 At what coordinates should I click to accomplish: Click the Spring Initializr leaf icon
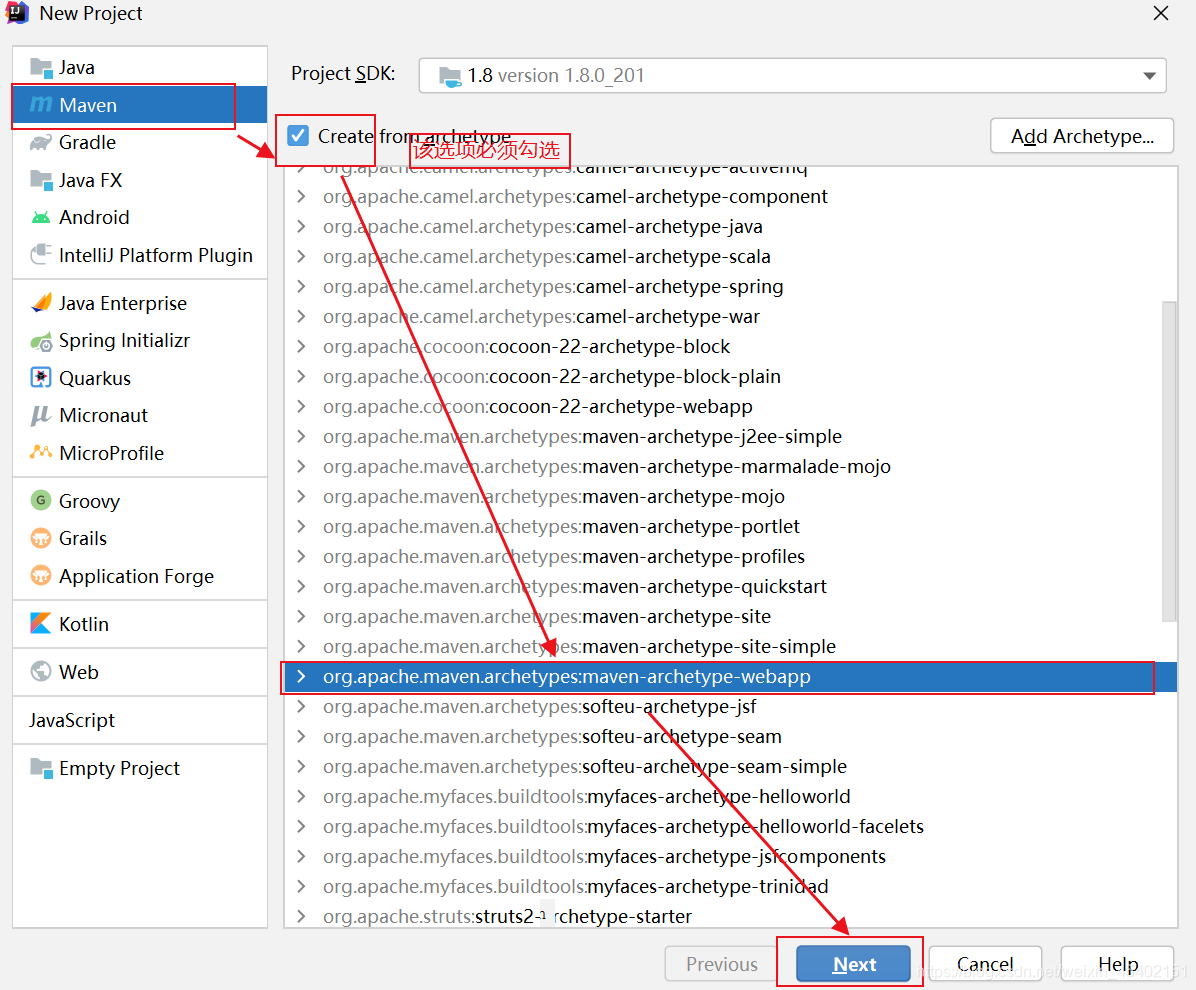coord(41,341)
